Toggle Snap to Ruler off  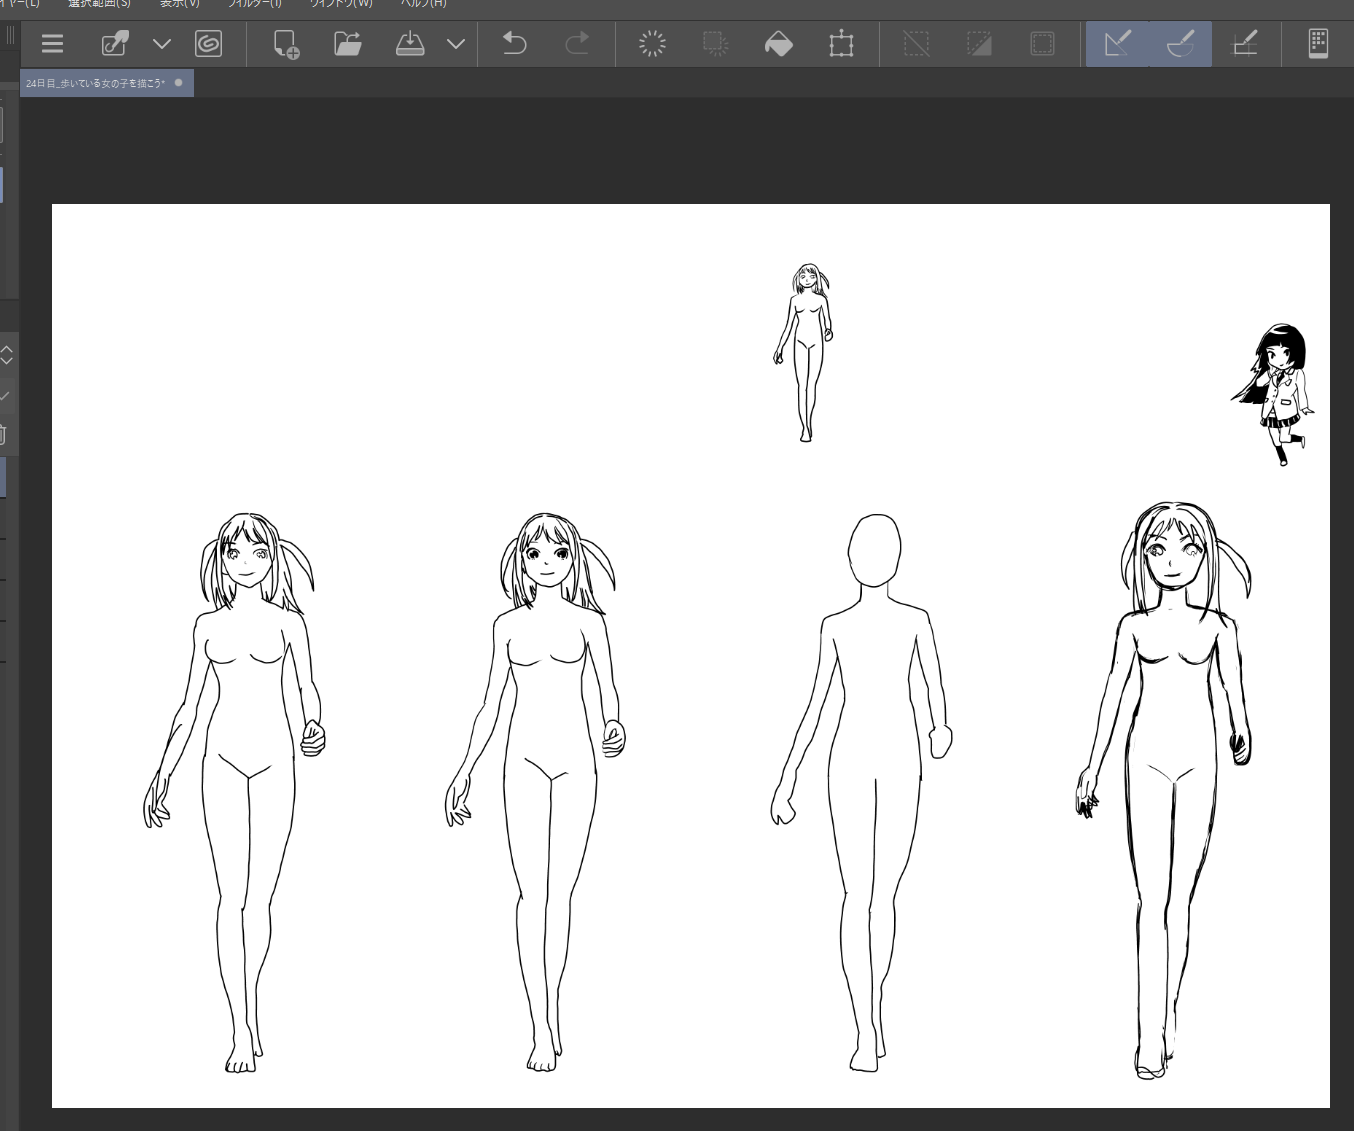(1117, 44)
